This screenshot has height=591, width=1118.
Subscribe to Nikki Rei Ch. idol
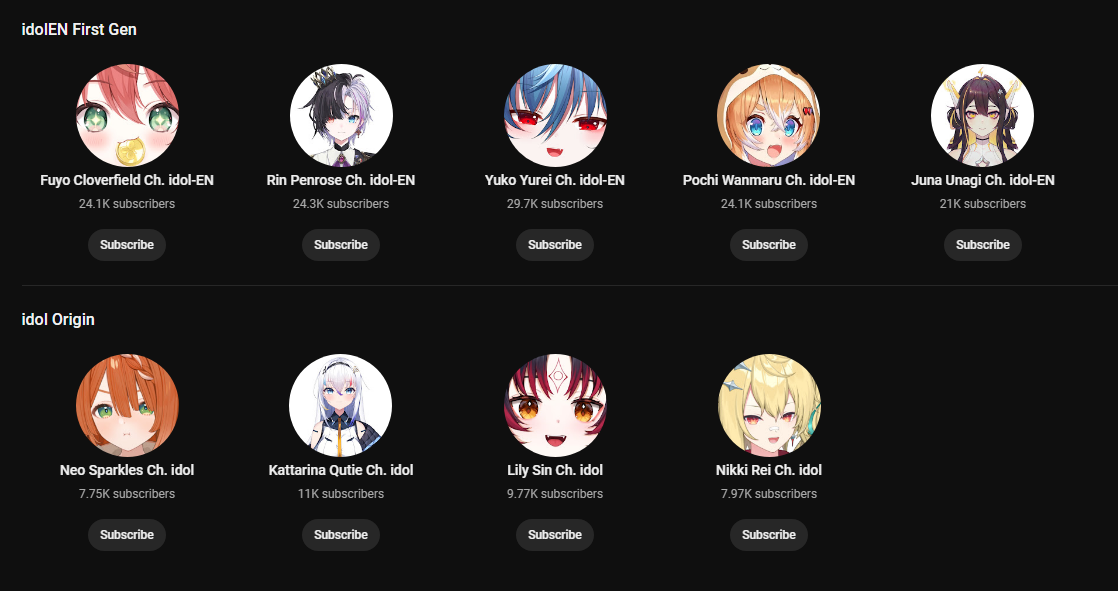(x=769, y=535)
